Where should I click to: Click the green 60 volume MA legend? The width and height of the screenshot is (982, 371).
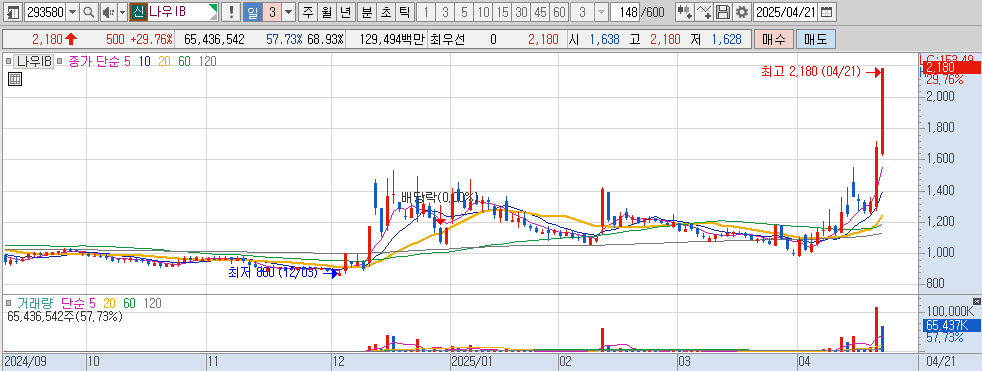point(129,303)
